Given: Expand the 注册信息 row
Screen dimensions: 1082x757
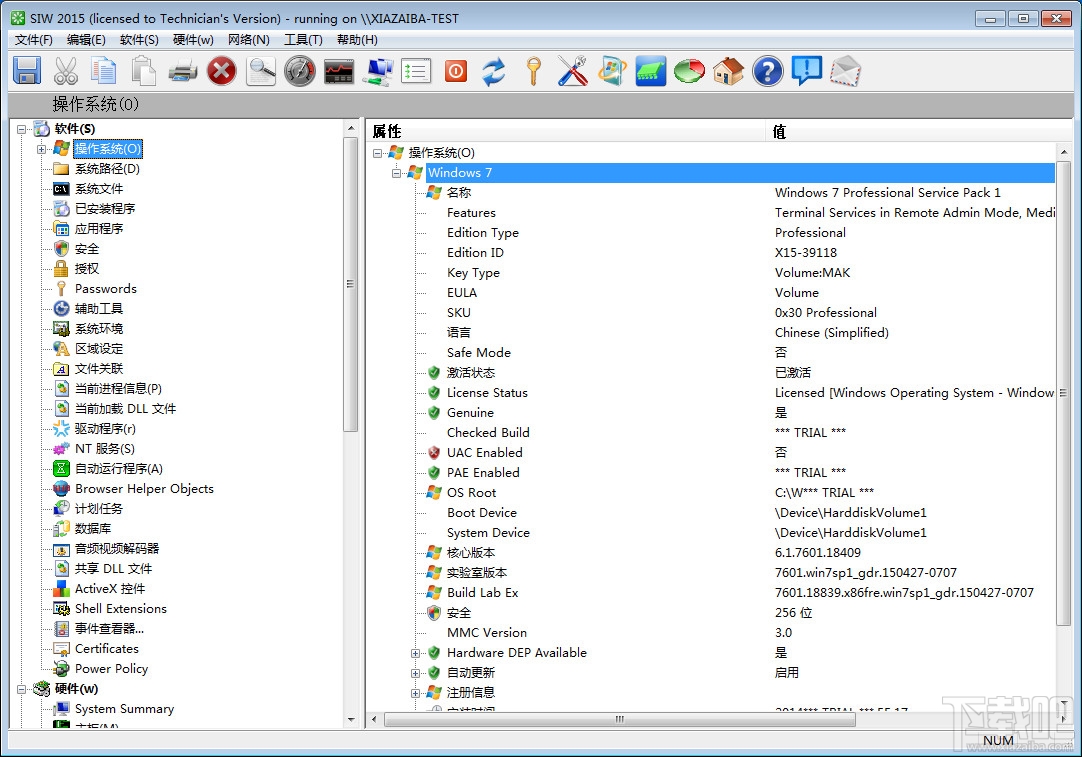Looking at the screenshot, I should pyautogui.click(x=415, y=694).
